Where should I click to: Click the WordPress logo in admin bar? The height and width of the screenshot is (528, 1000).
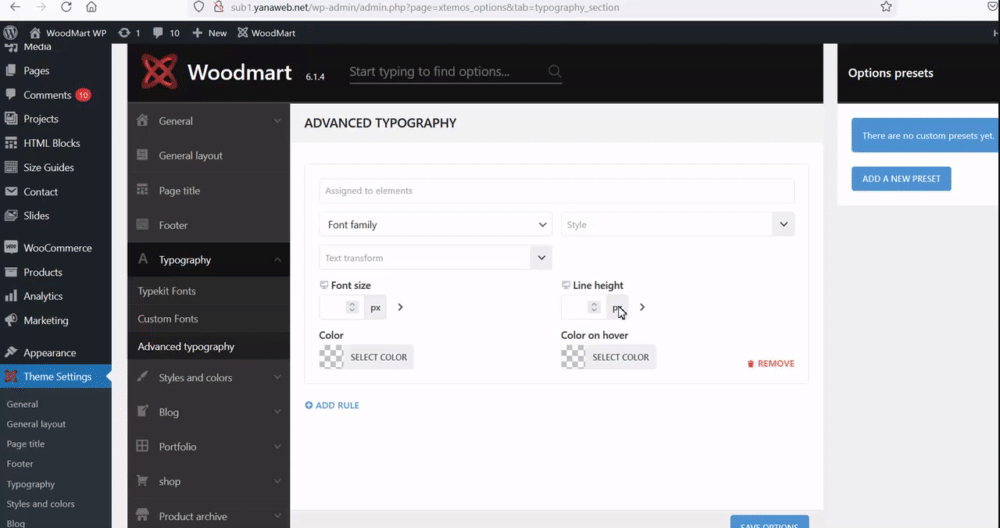(10, 33)
